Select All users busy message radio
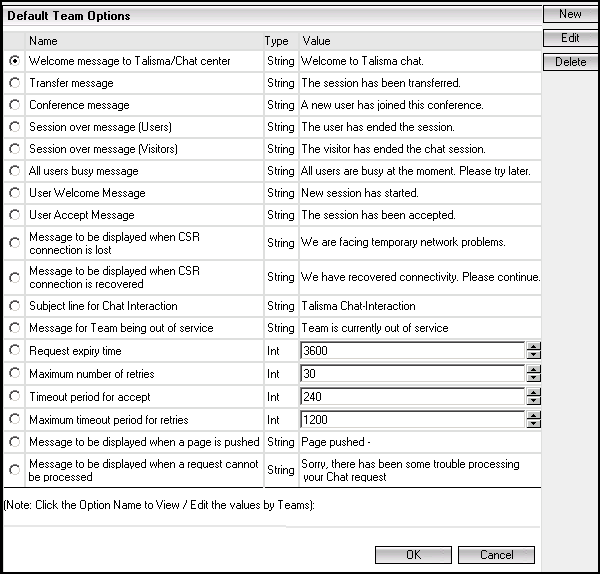The width and height of the screenshot is (600, 574). click(x=15, y=171)
